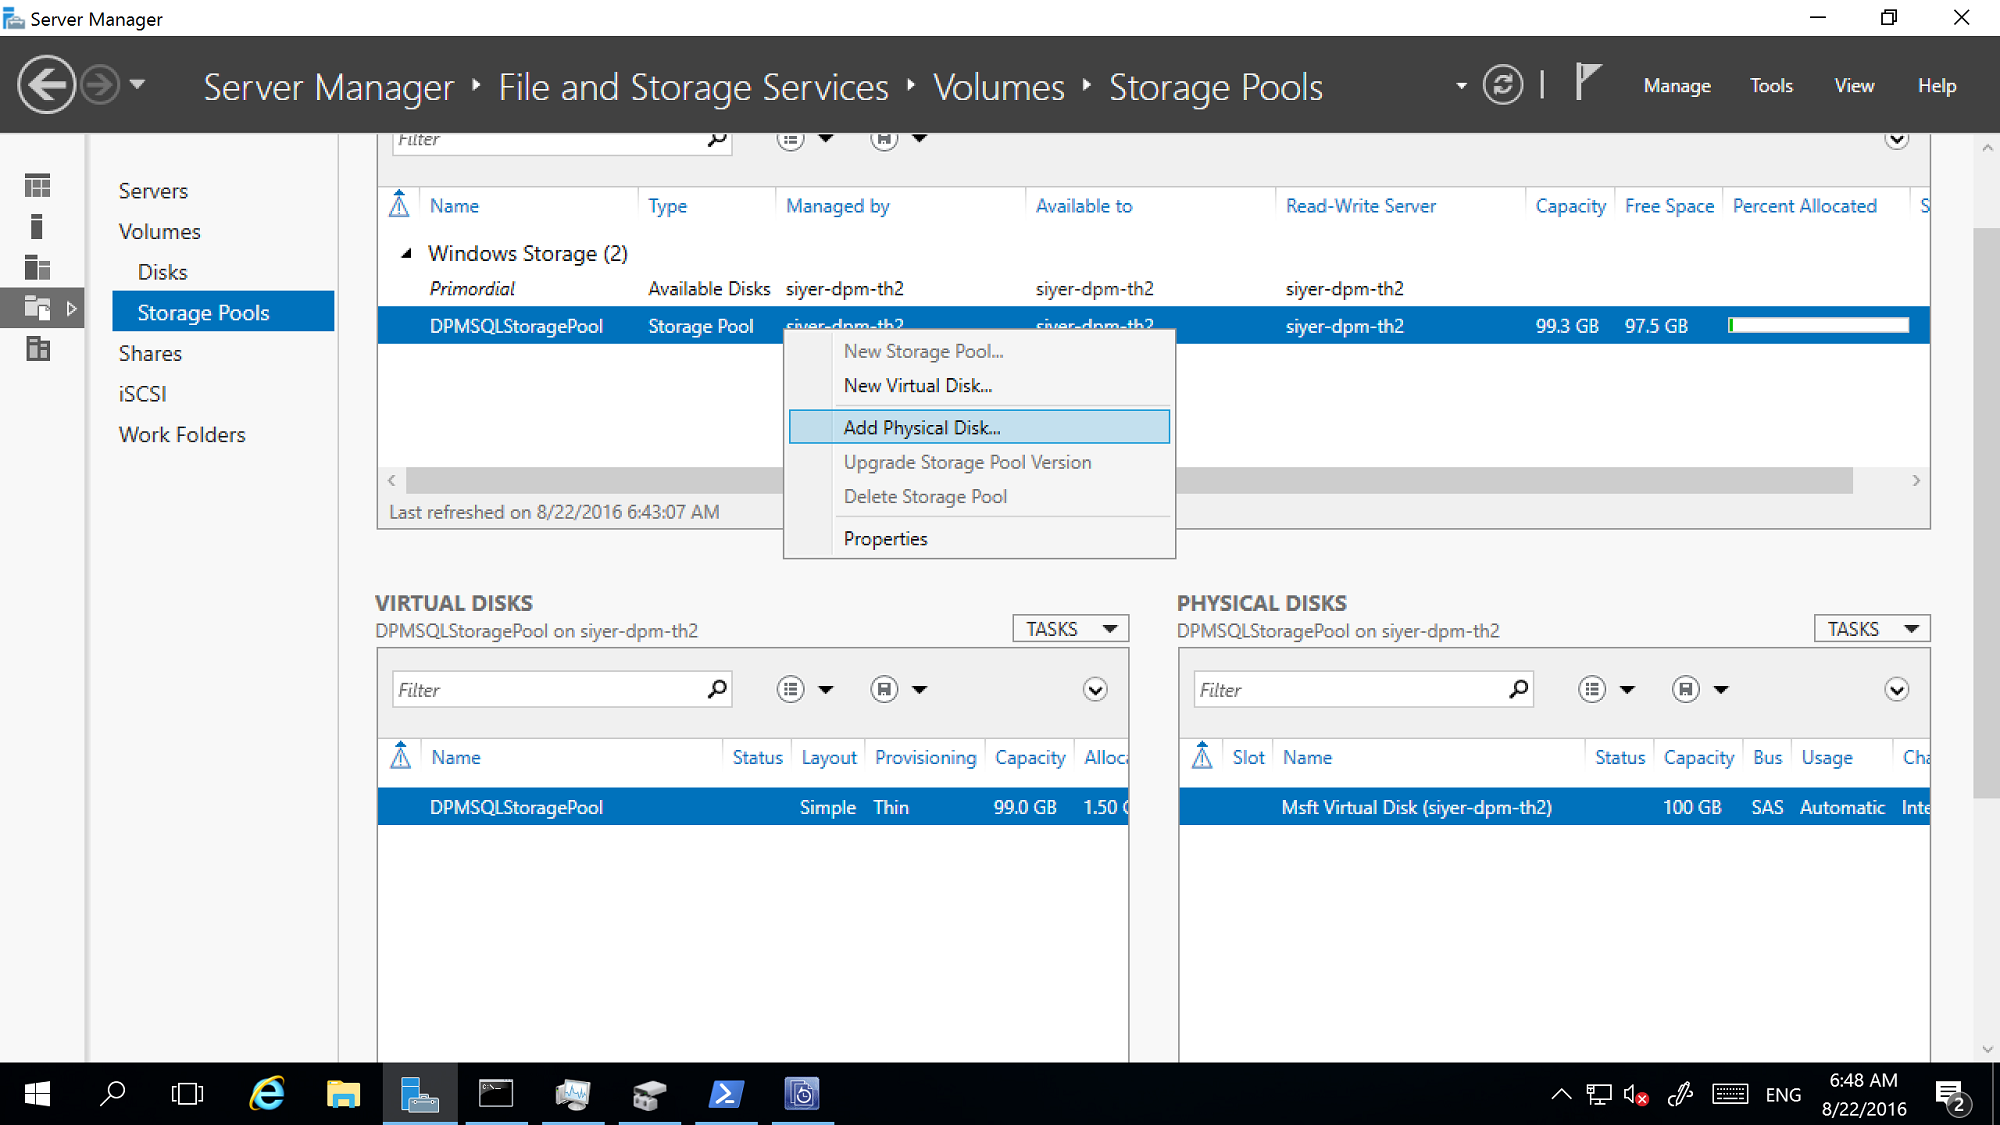
Task: Expand the Storage Pools column sort dropdown
Action: point(824,137)
